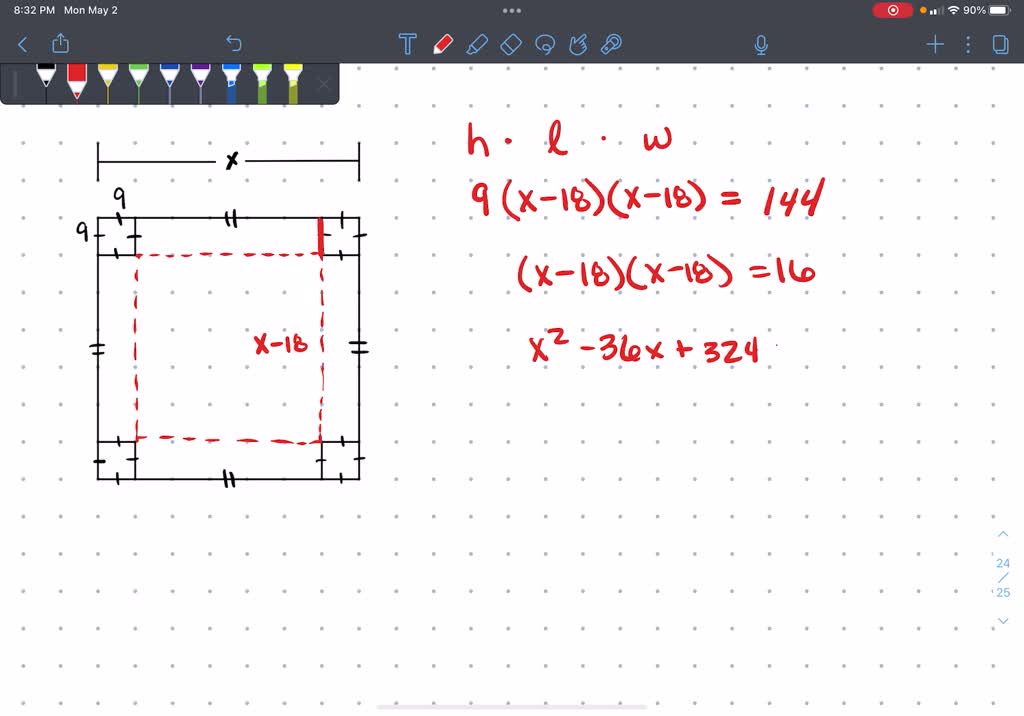Image resolution: width=1024 pixels, height=716 pixels.
Task: Open the Tape tool
Action: [612, 44]
